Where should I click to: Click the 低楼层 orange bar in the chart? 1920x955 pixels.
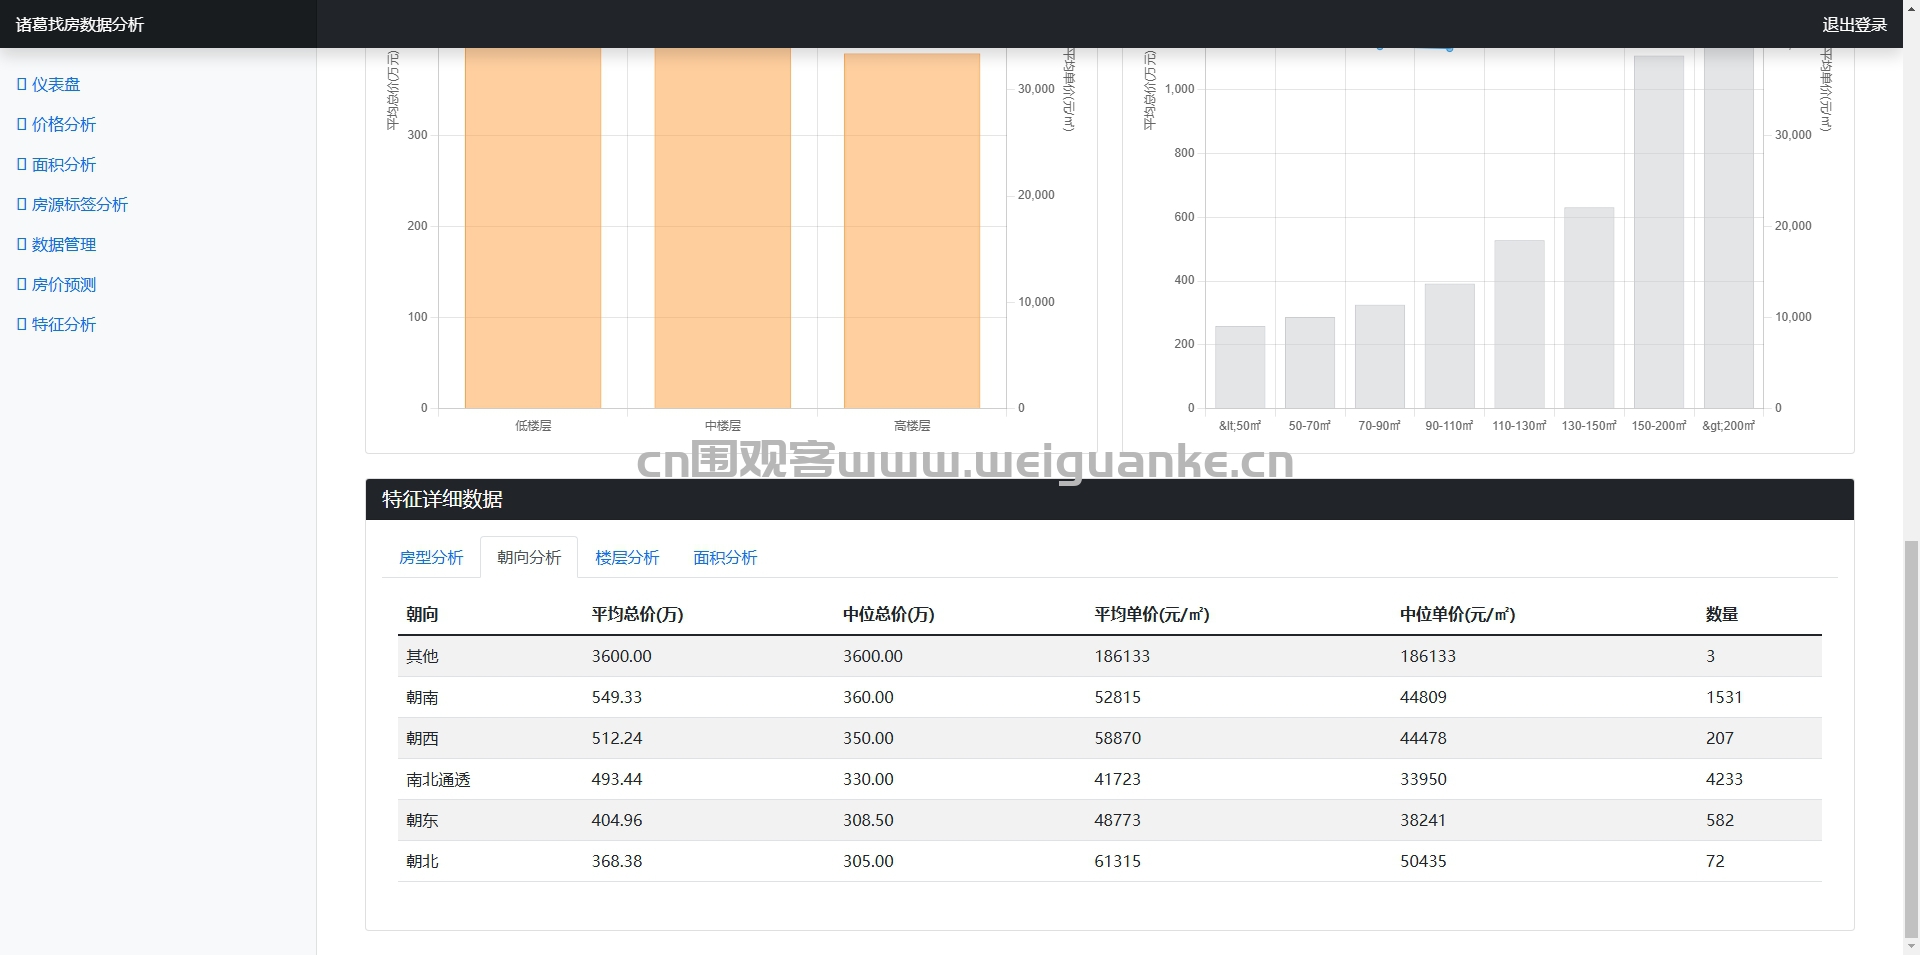point(533,228)
